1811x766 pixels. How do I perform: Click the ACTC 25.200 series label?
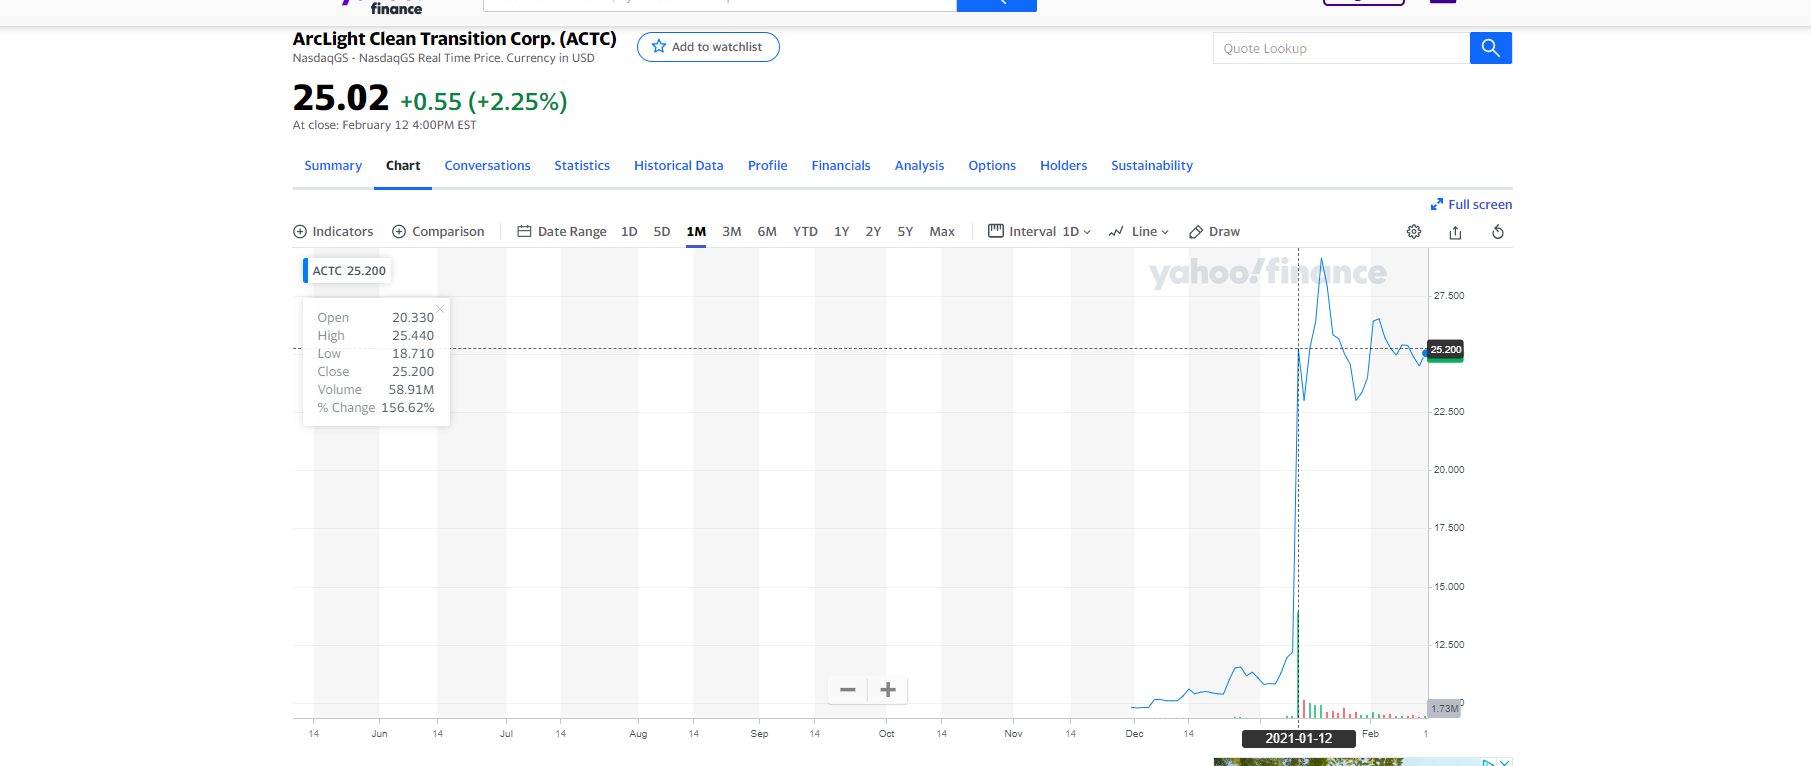coord(348,271)
